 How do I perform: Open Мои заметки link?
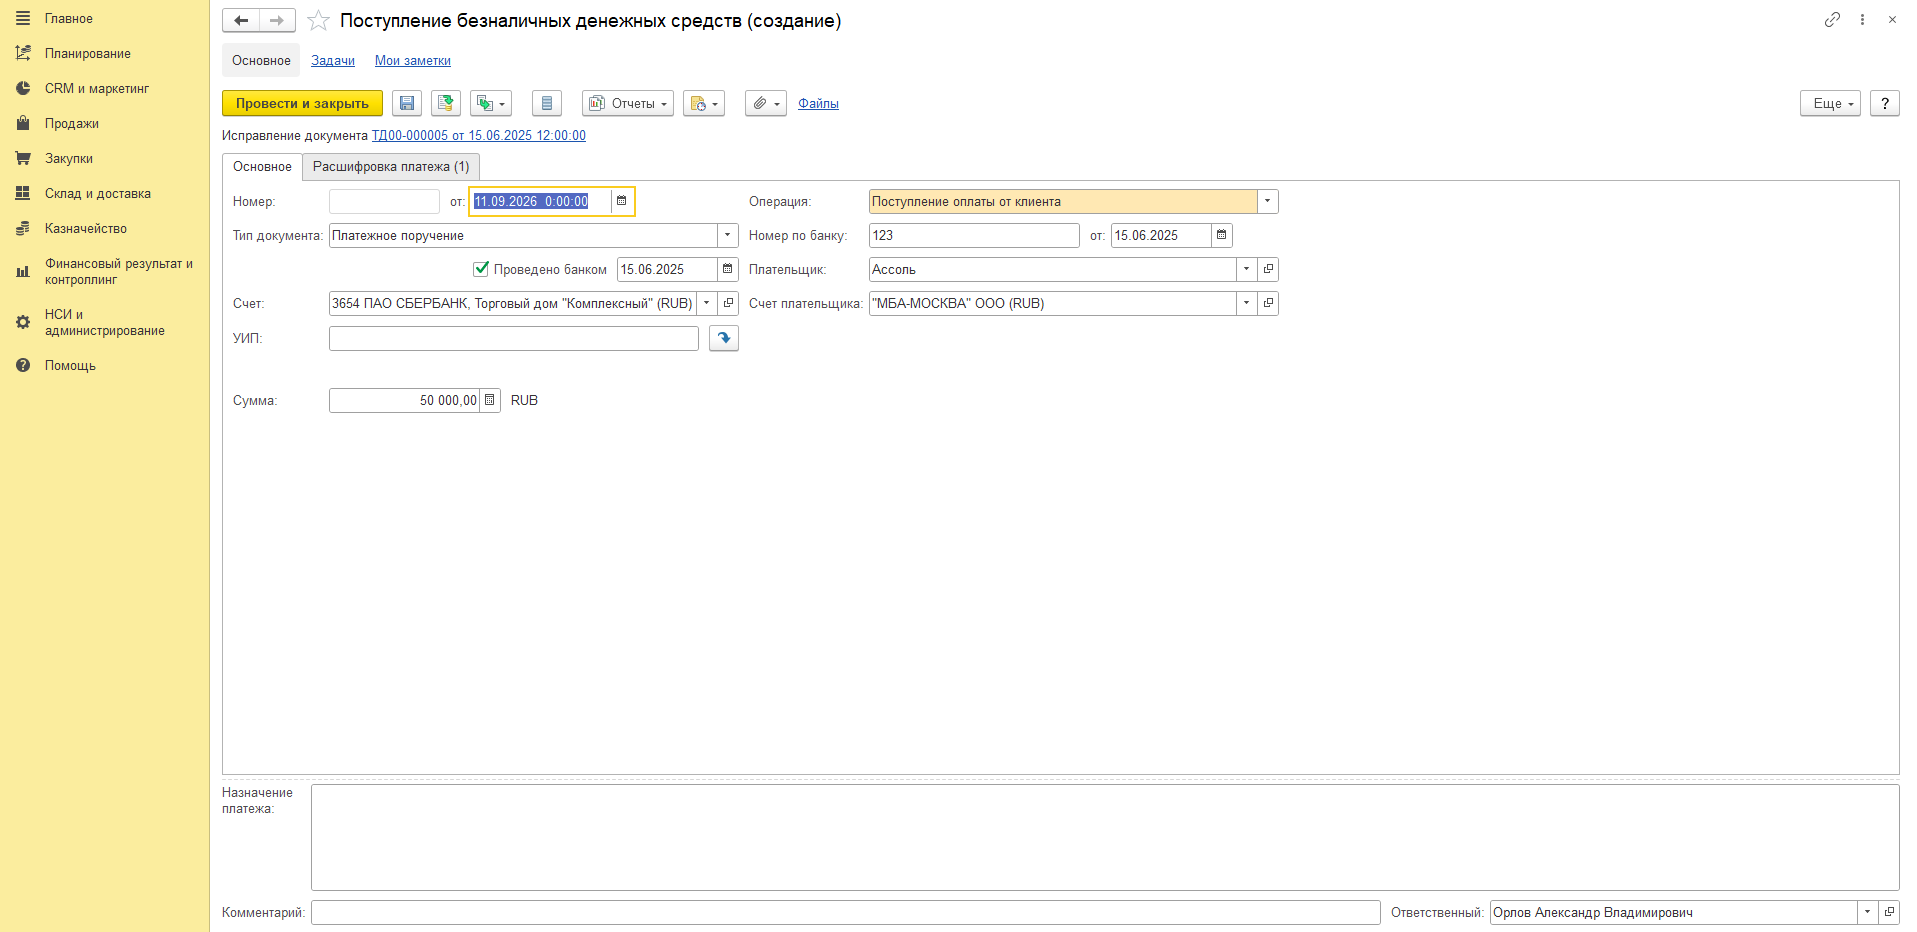[x=413, y=60]
